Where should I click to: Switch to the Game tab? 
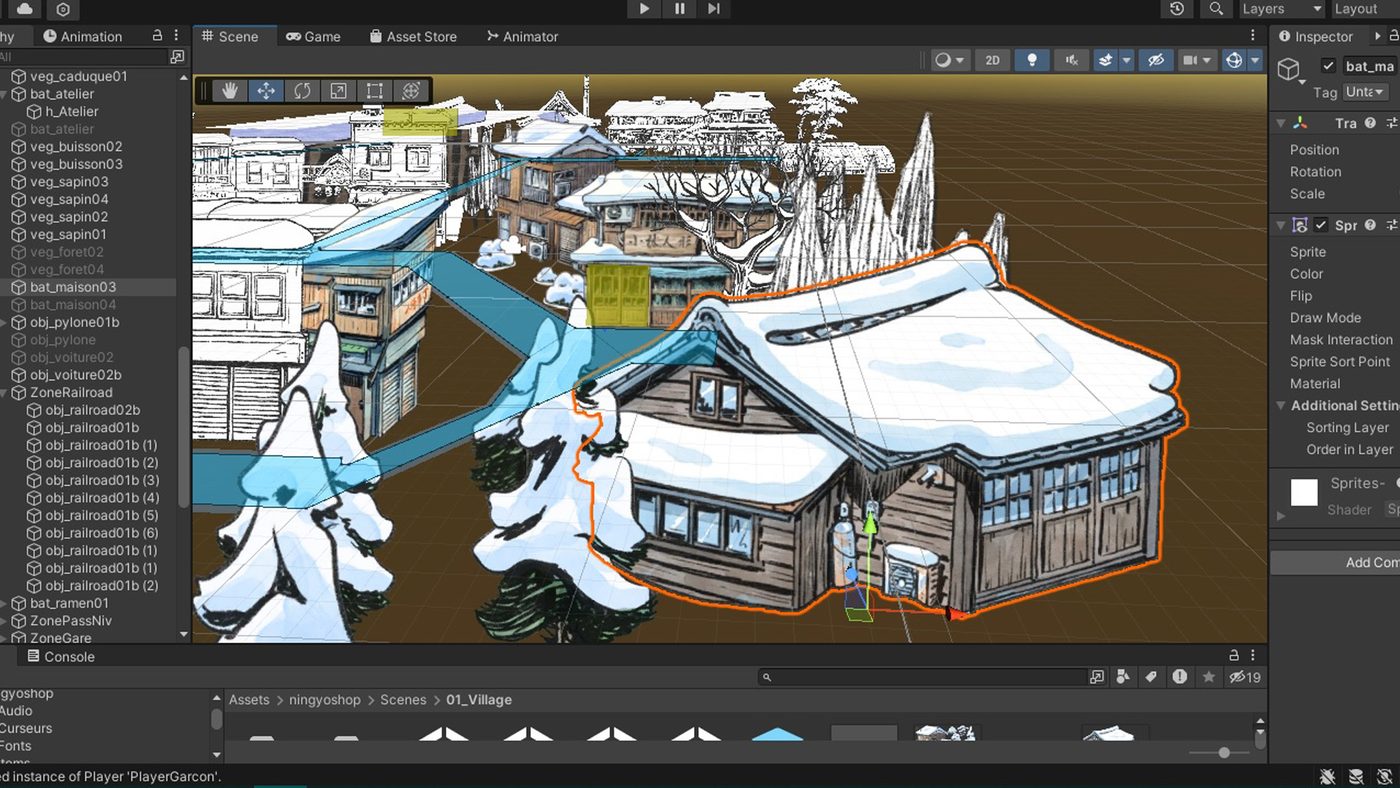pyautogui.click(x=313, y=36)
